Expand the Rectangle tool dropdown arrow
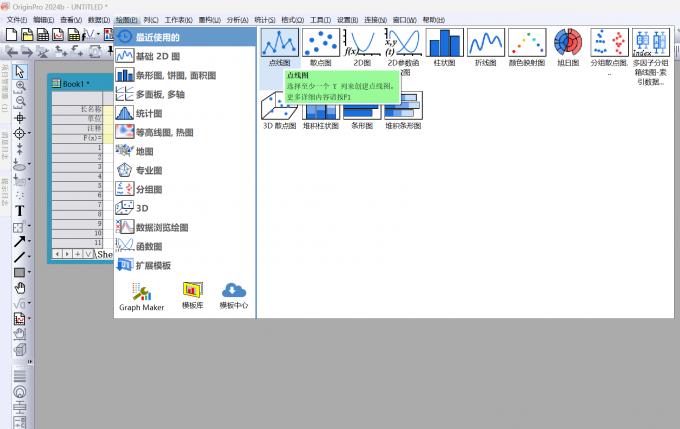680x429 pixels. 29,272
